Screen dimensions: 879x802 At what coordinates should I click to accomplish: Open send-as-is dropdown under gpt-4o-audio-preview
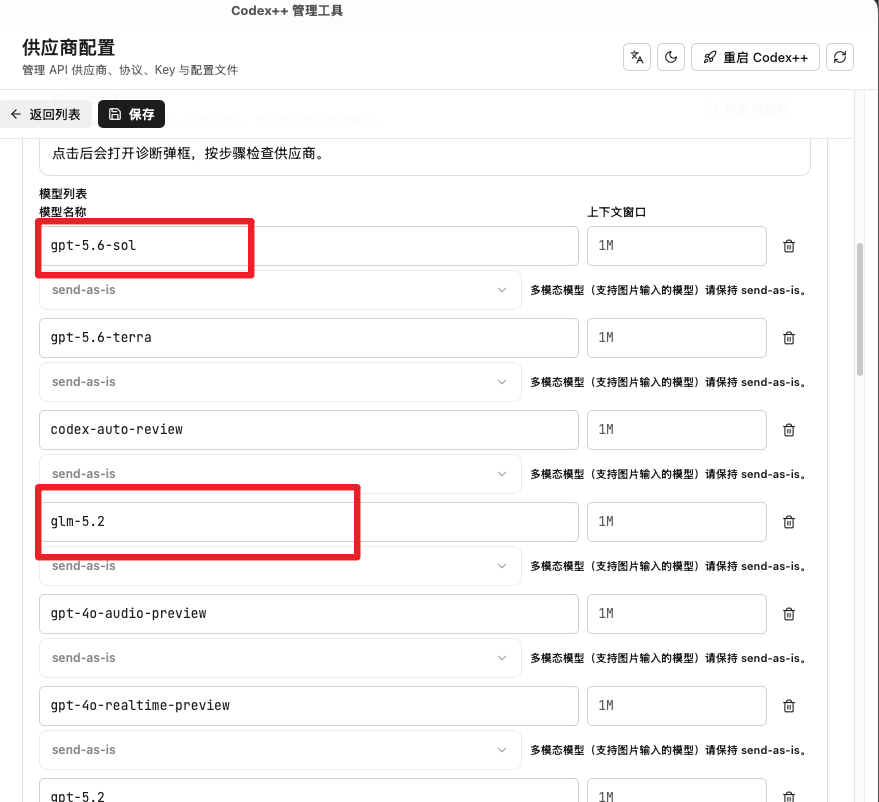click(x=280, y=657)
